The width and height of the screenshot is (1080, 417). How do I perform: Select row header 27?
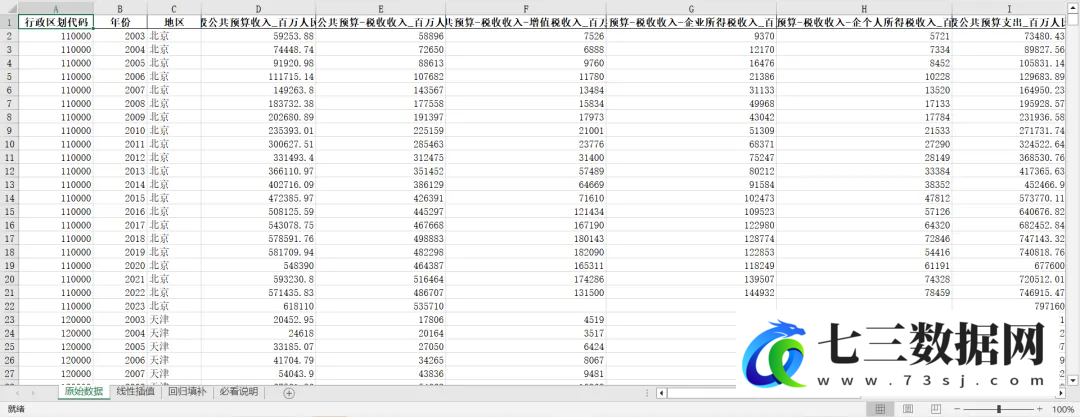pos(9,373)
